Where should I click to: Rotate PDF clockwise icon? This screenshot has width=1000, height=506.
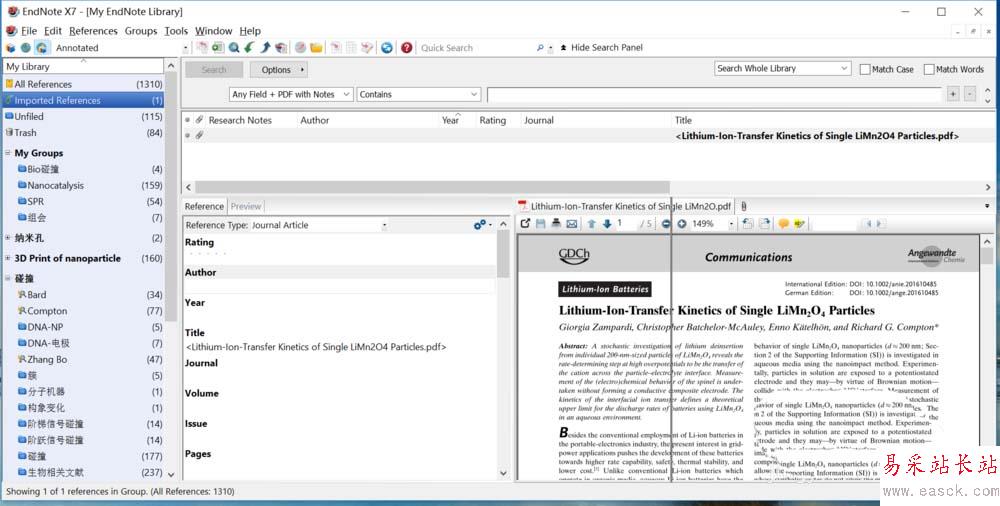[764, 224]
